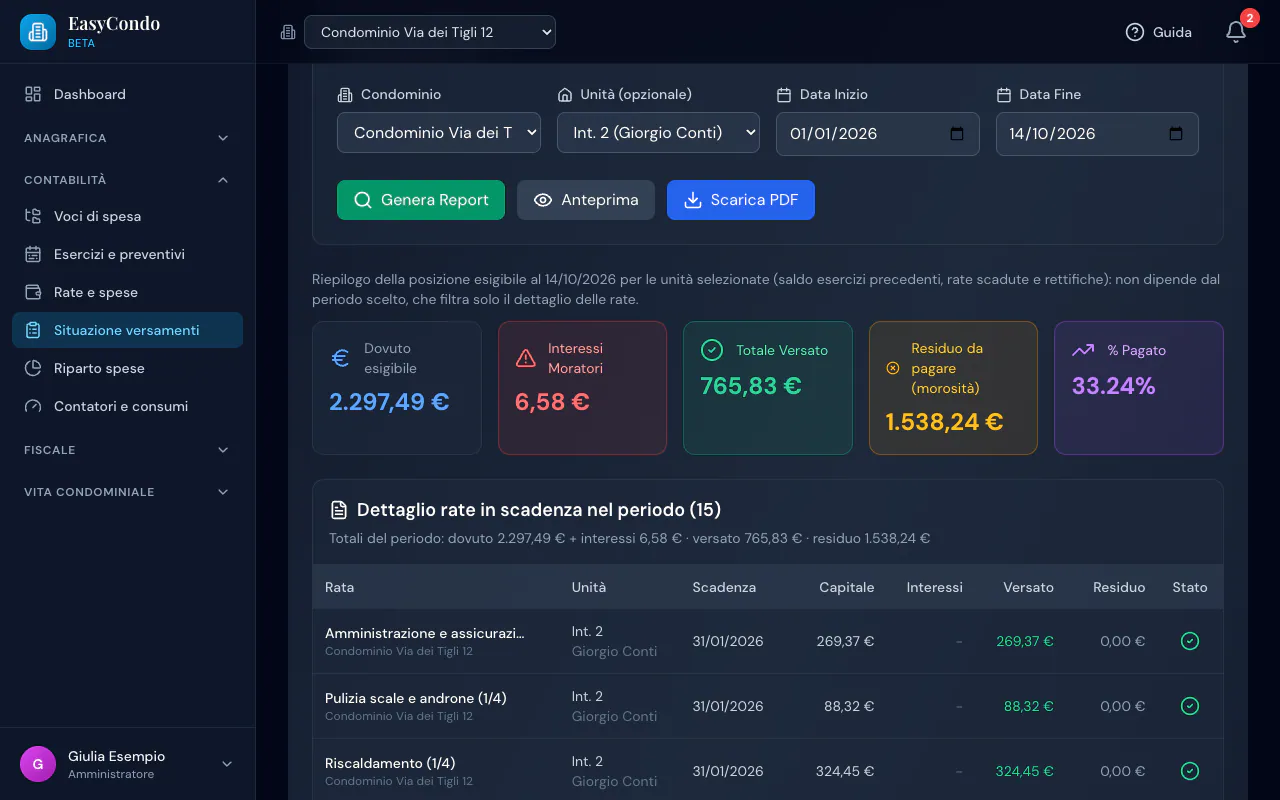The height and width of the screenshot is (800, 1280).
Task: Click the Capitale column header
Action: tap(847, 587)
